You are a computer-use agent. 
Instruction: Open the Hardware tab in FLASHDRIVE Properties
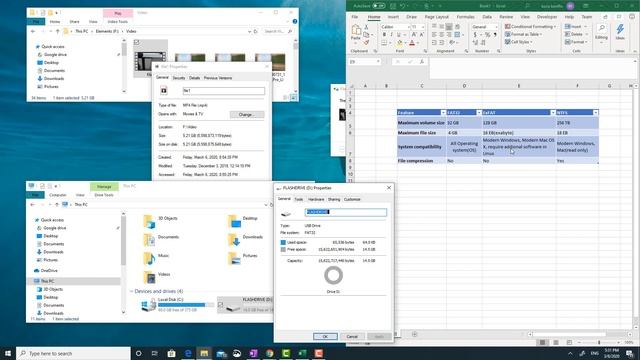tap(316, 200)
